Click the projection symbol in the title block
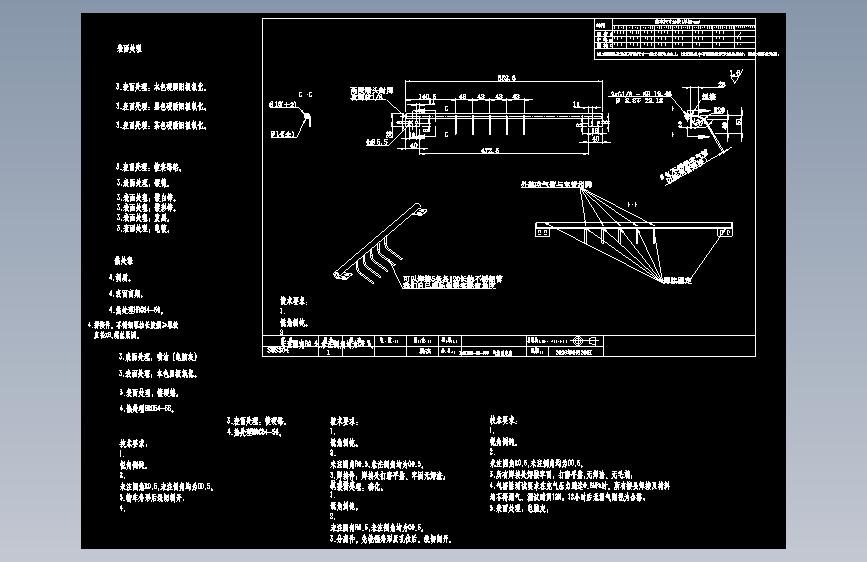 (585, 341)
